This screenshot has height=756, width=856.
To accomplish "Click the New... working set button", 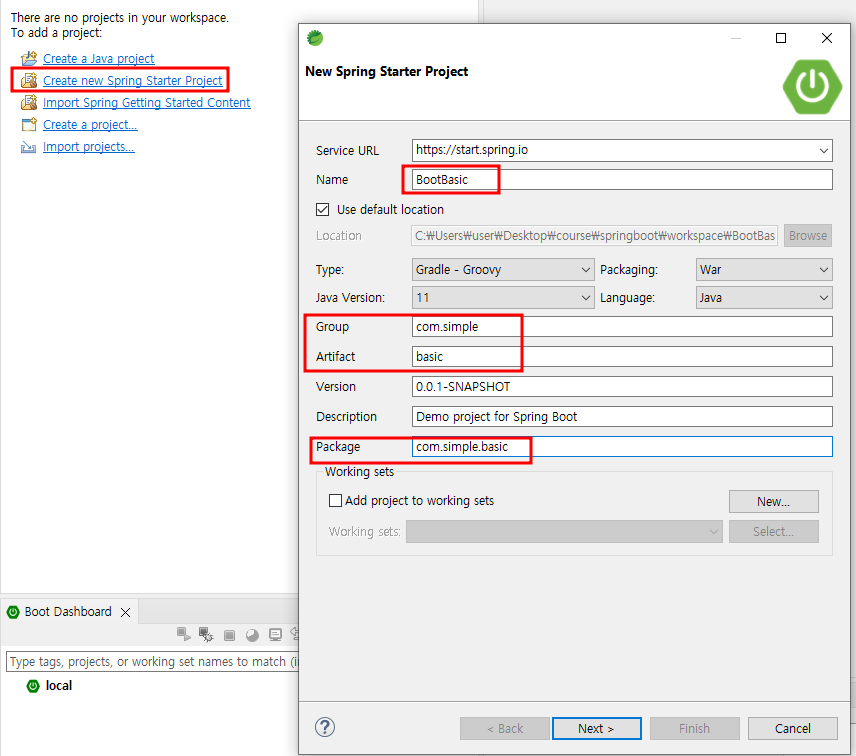I will 774,502.
